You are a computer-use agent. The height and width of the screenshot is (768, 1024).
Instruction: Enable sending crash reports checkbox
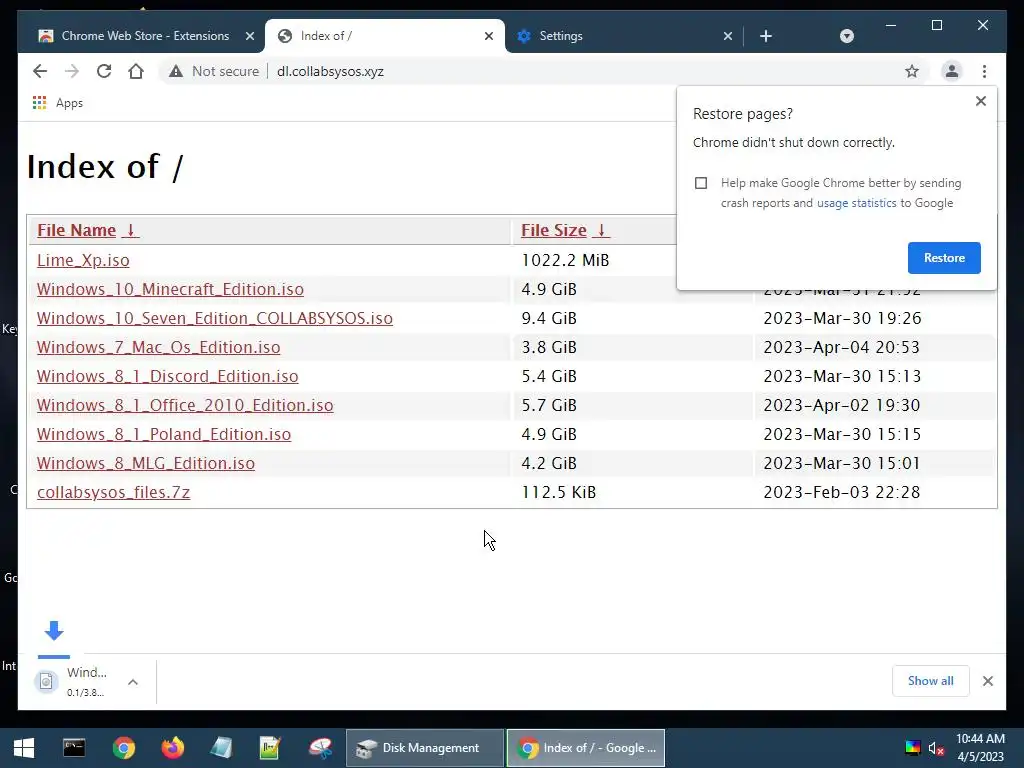coord(701,183)
